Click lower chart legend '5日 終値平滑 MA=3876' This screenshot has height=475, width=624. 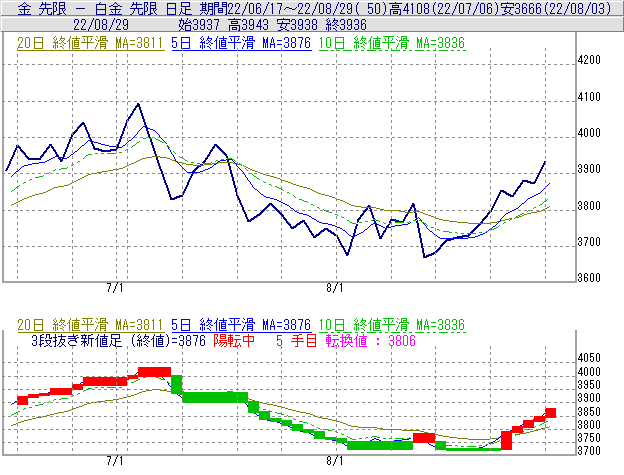pyautogui.click(x=241, y=325)
